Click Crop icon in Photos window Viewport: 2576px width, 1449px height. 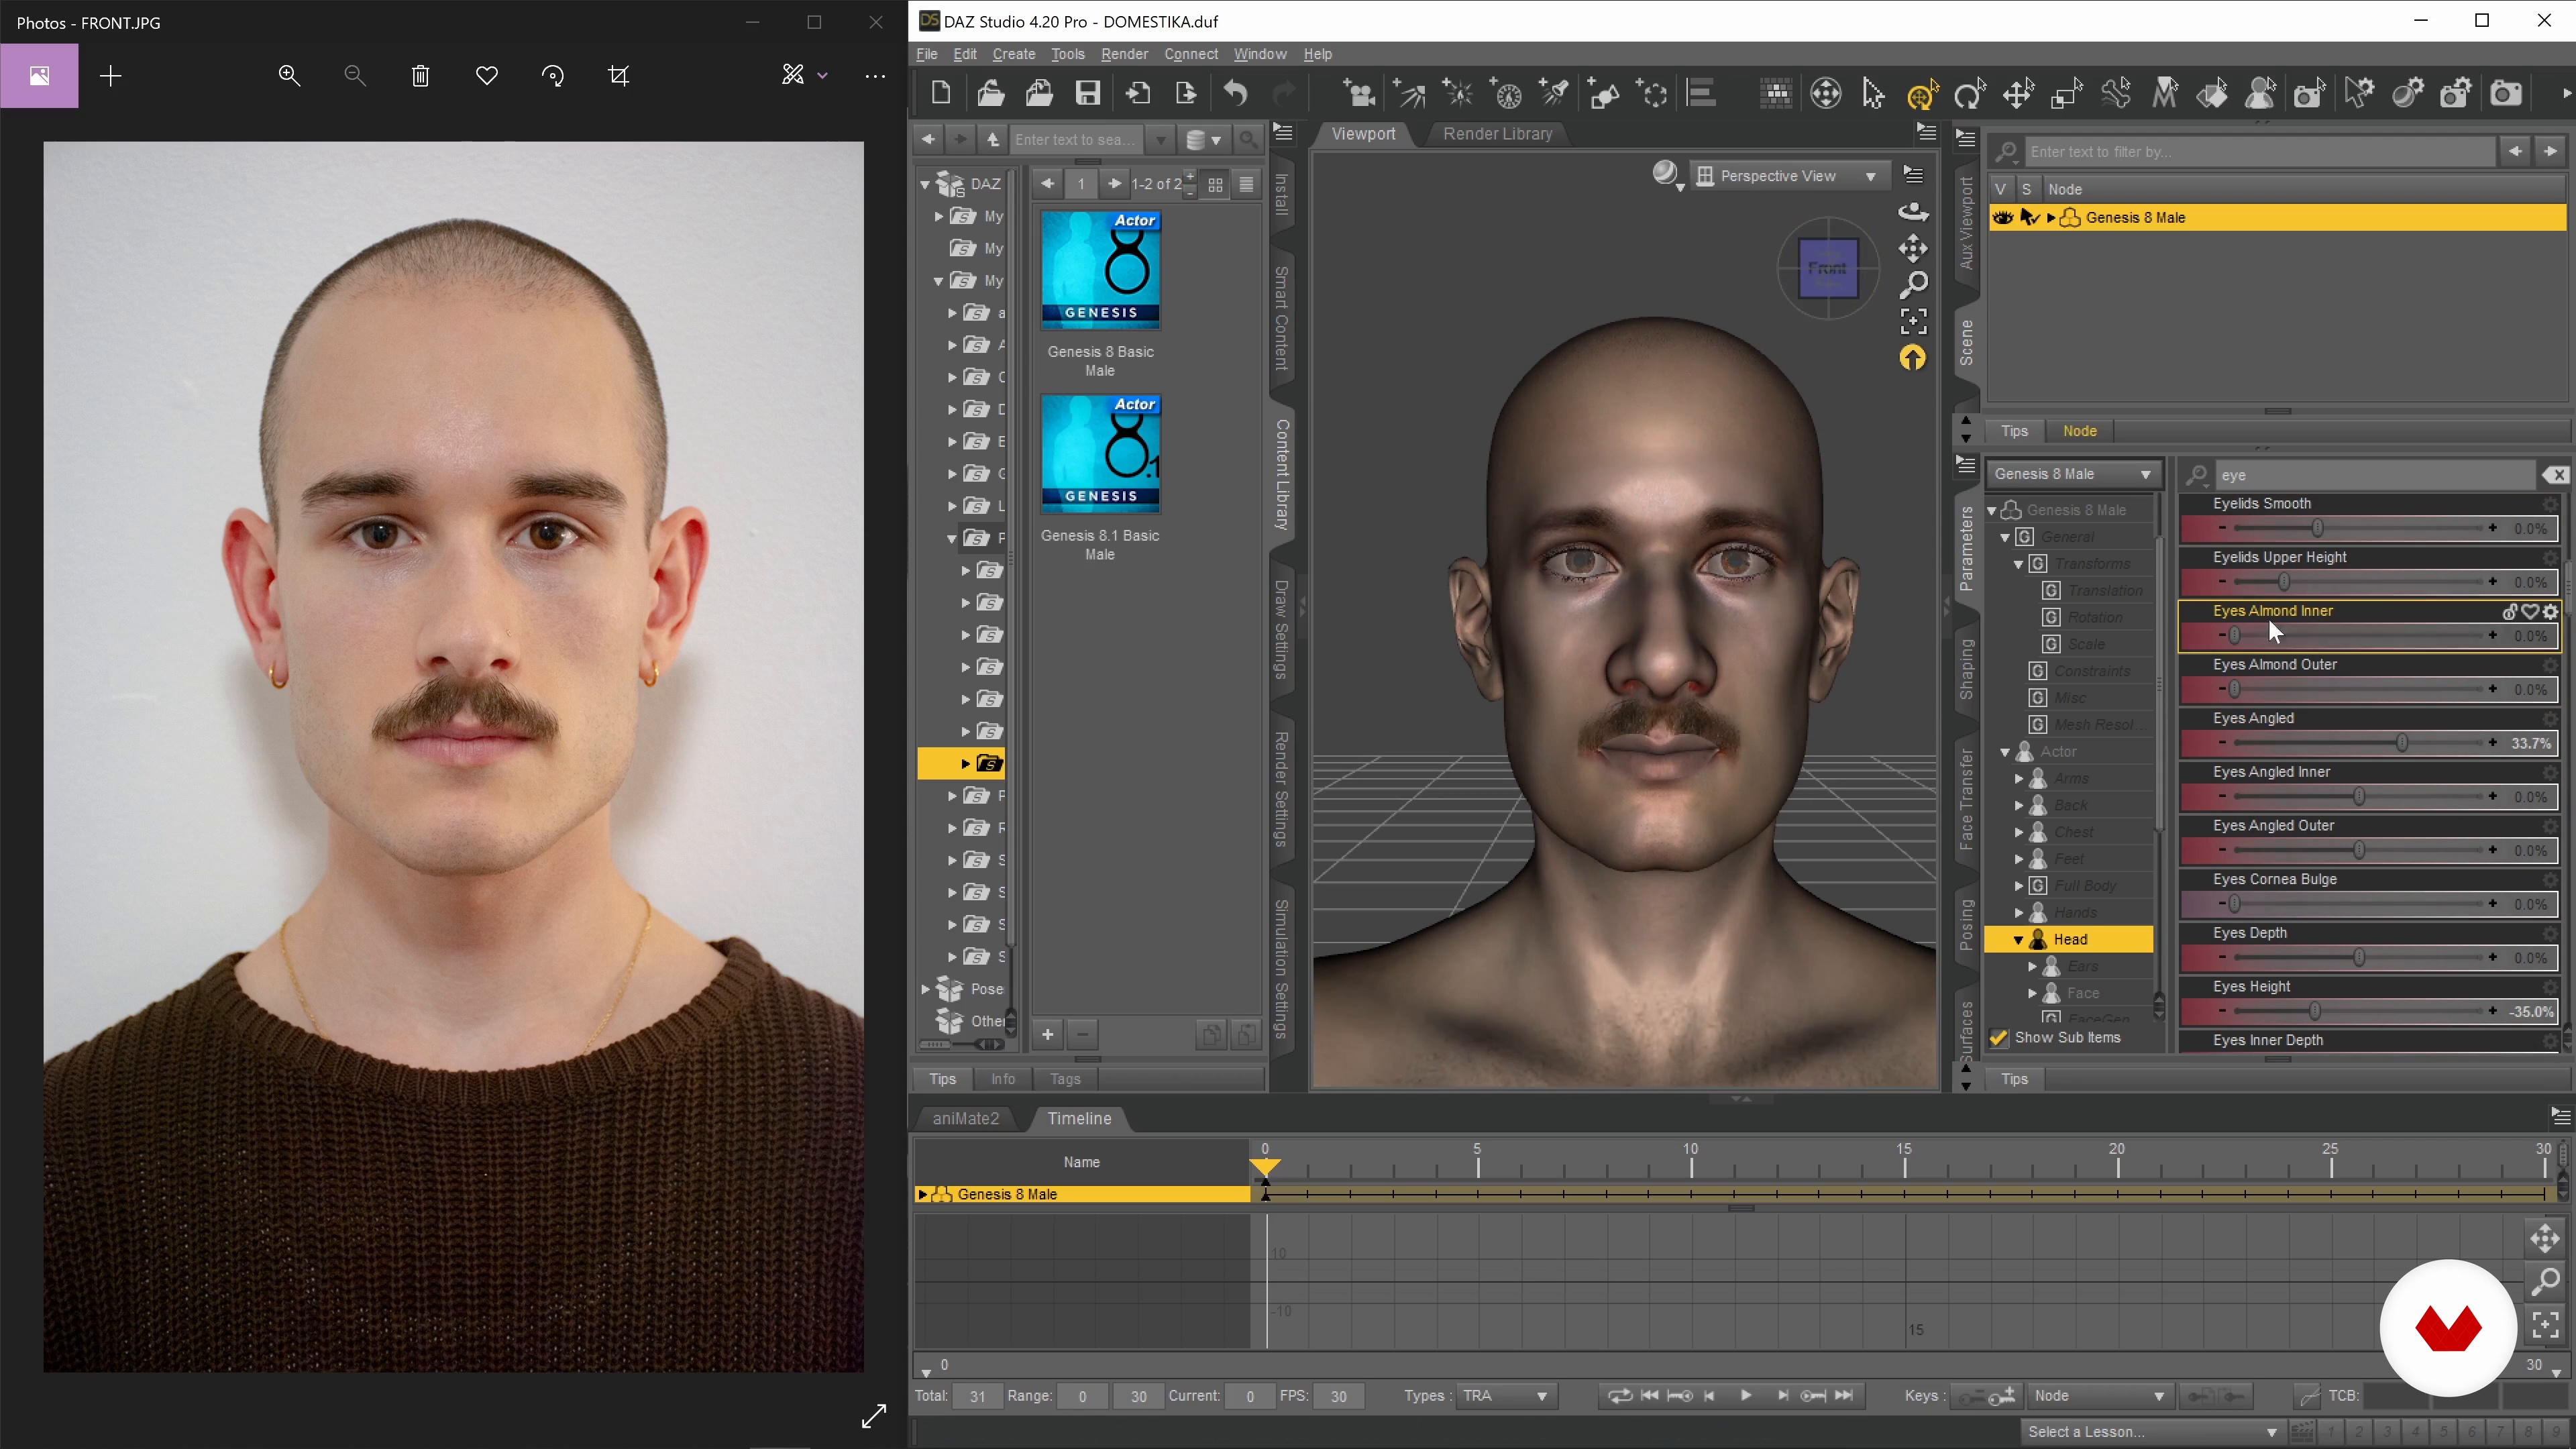(619, 76)
